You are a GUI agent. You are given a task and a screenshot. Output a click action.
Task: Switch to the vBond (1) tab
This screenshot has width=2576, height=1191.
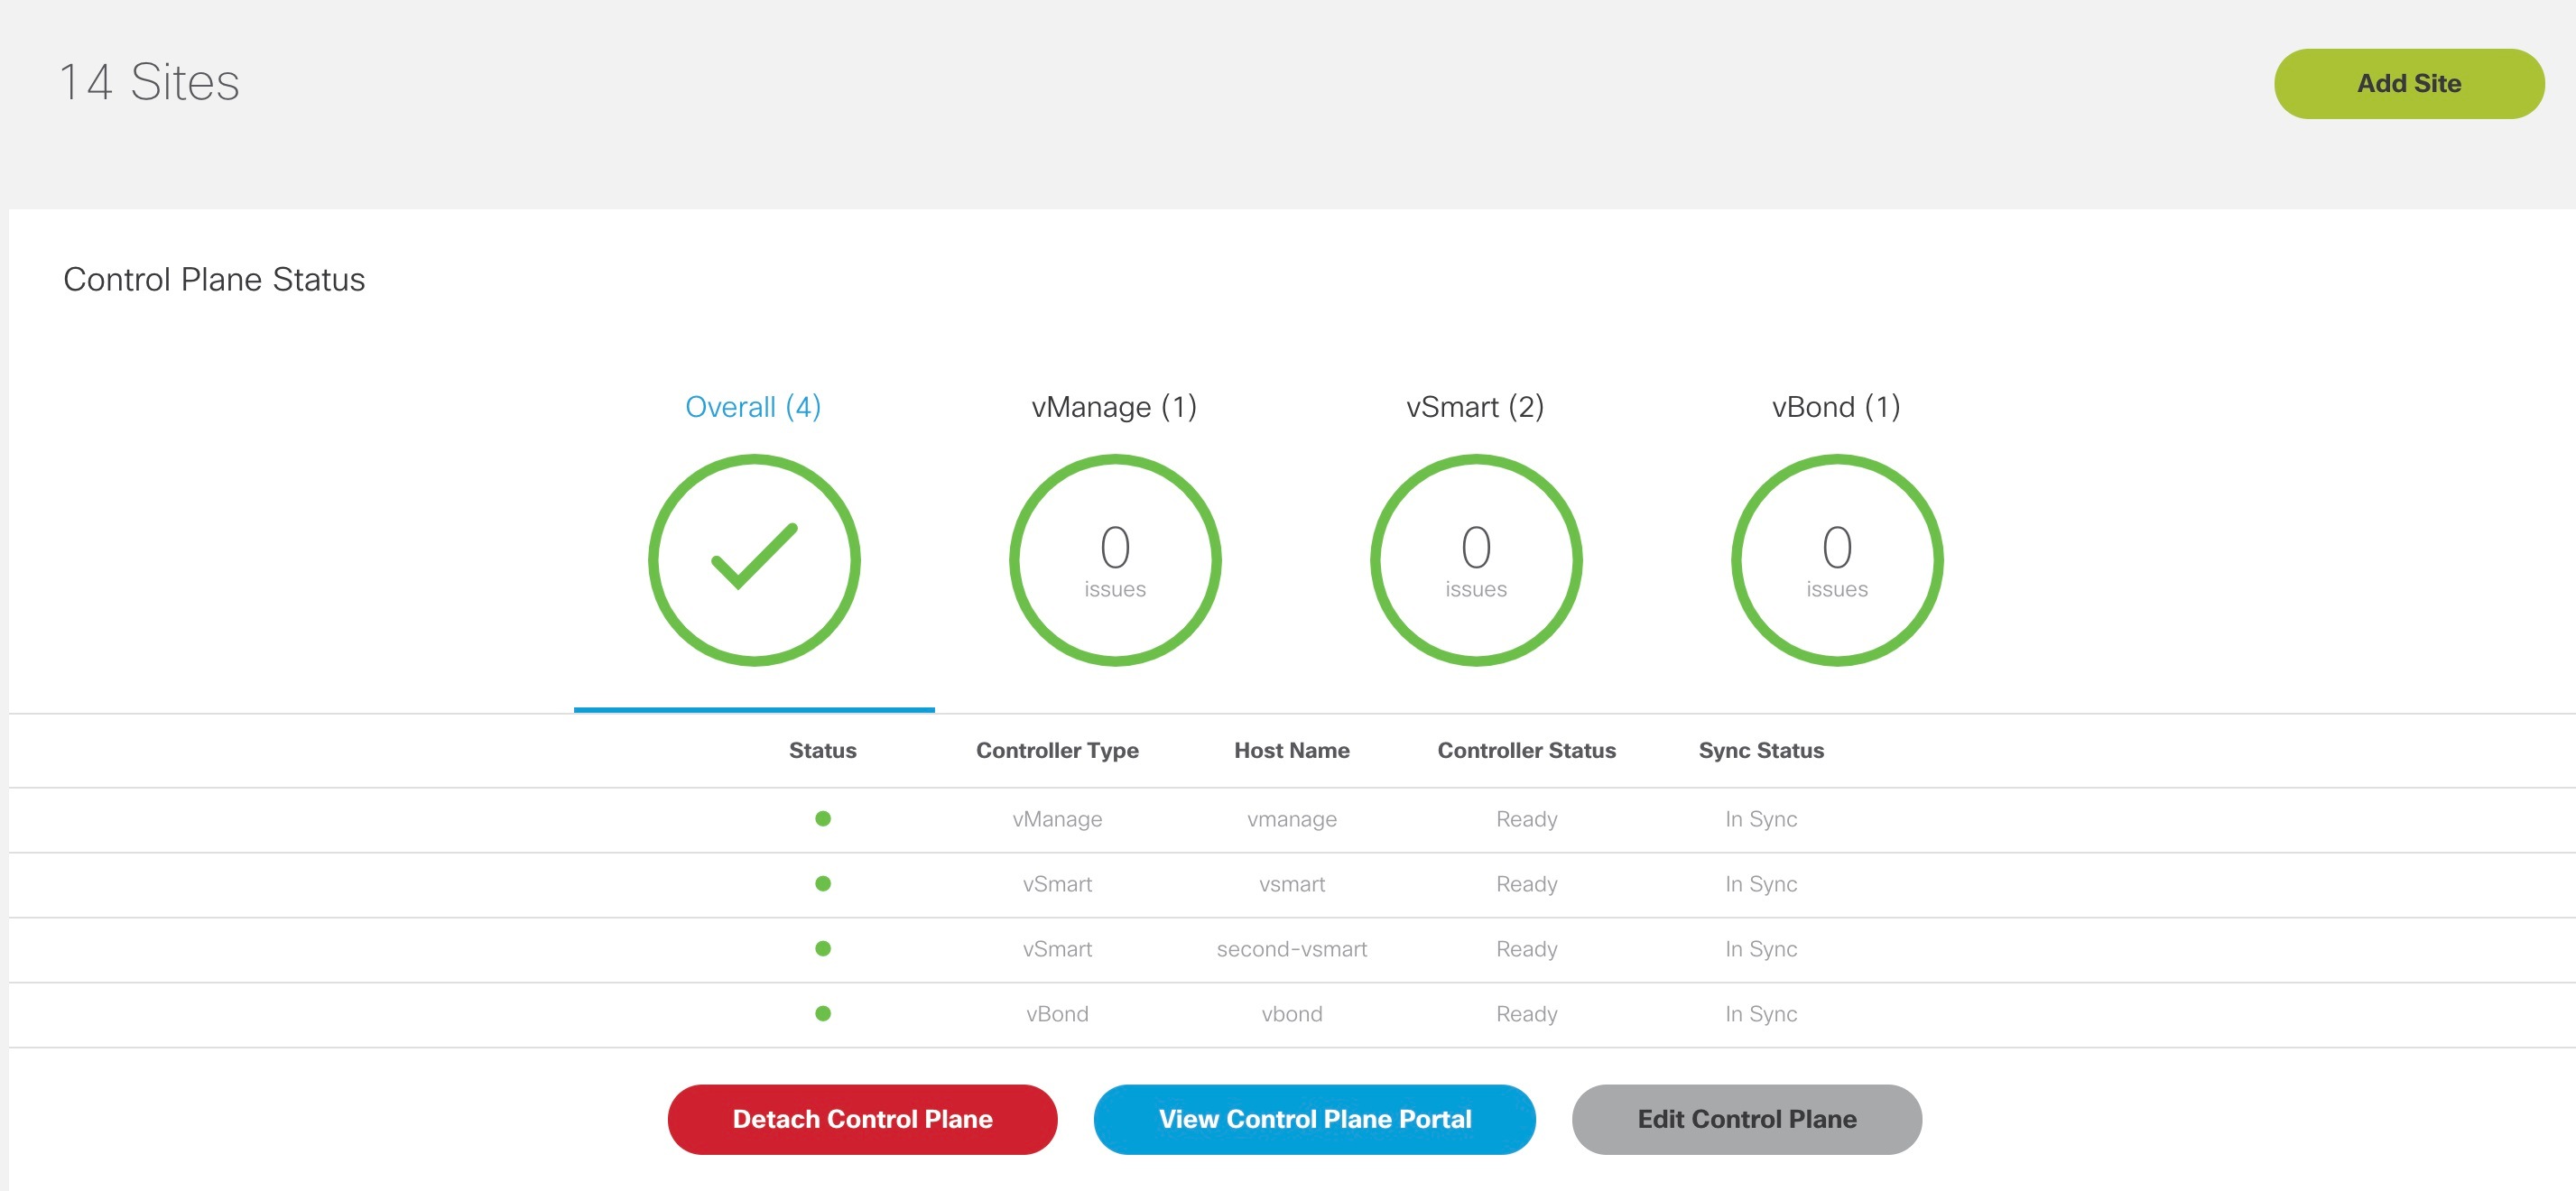(x=1836, y=407)
